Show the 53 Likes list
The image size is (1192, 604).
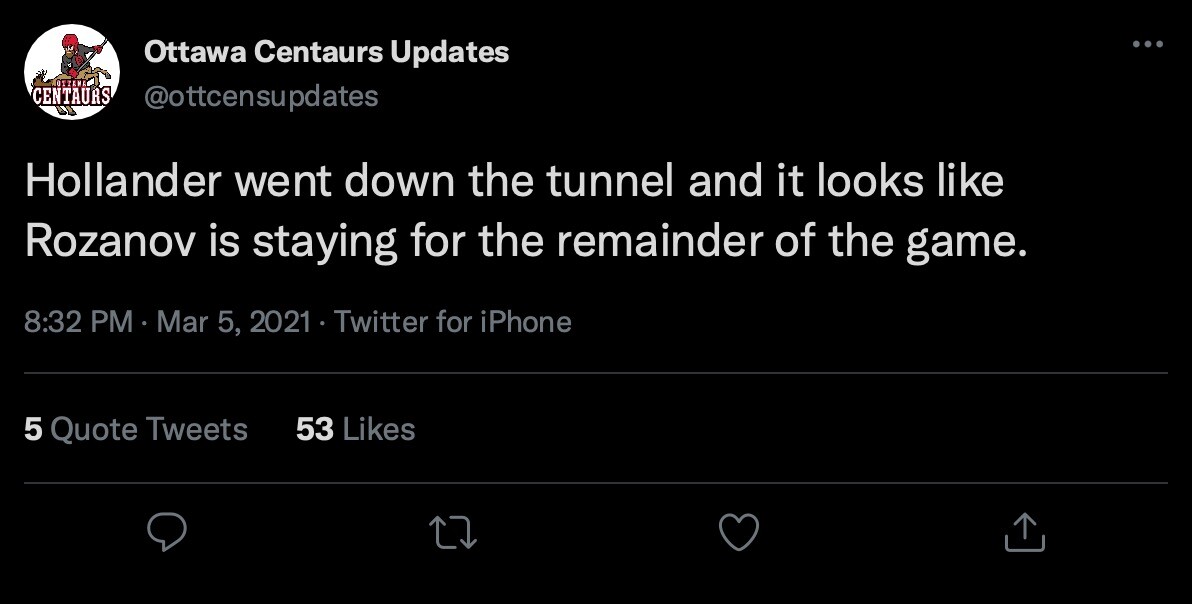tap(355, 429)
